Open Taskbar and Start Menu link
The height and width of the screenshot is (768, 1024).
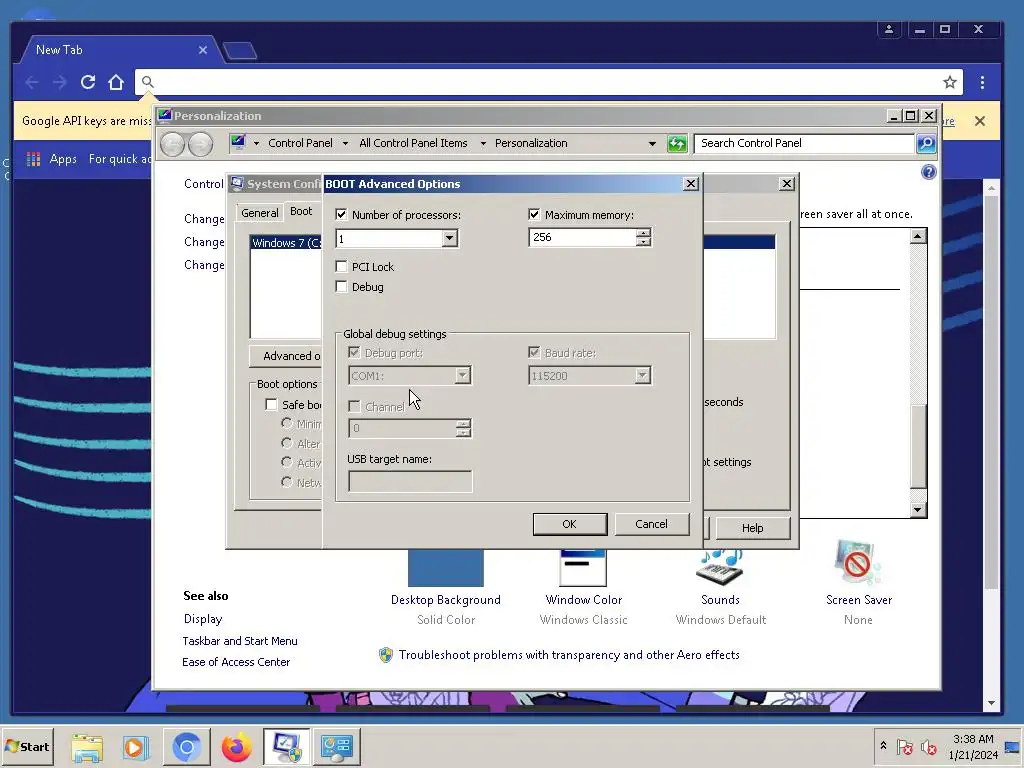tap(240, 641)
